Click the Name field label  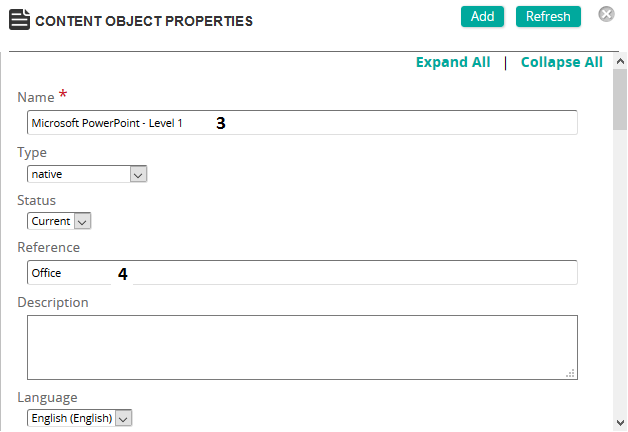coord(36,97)
